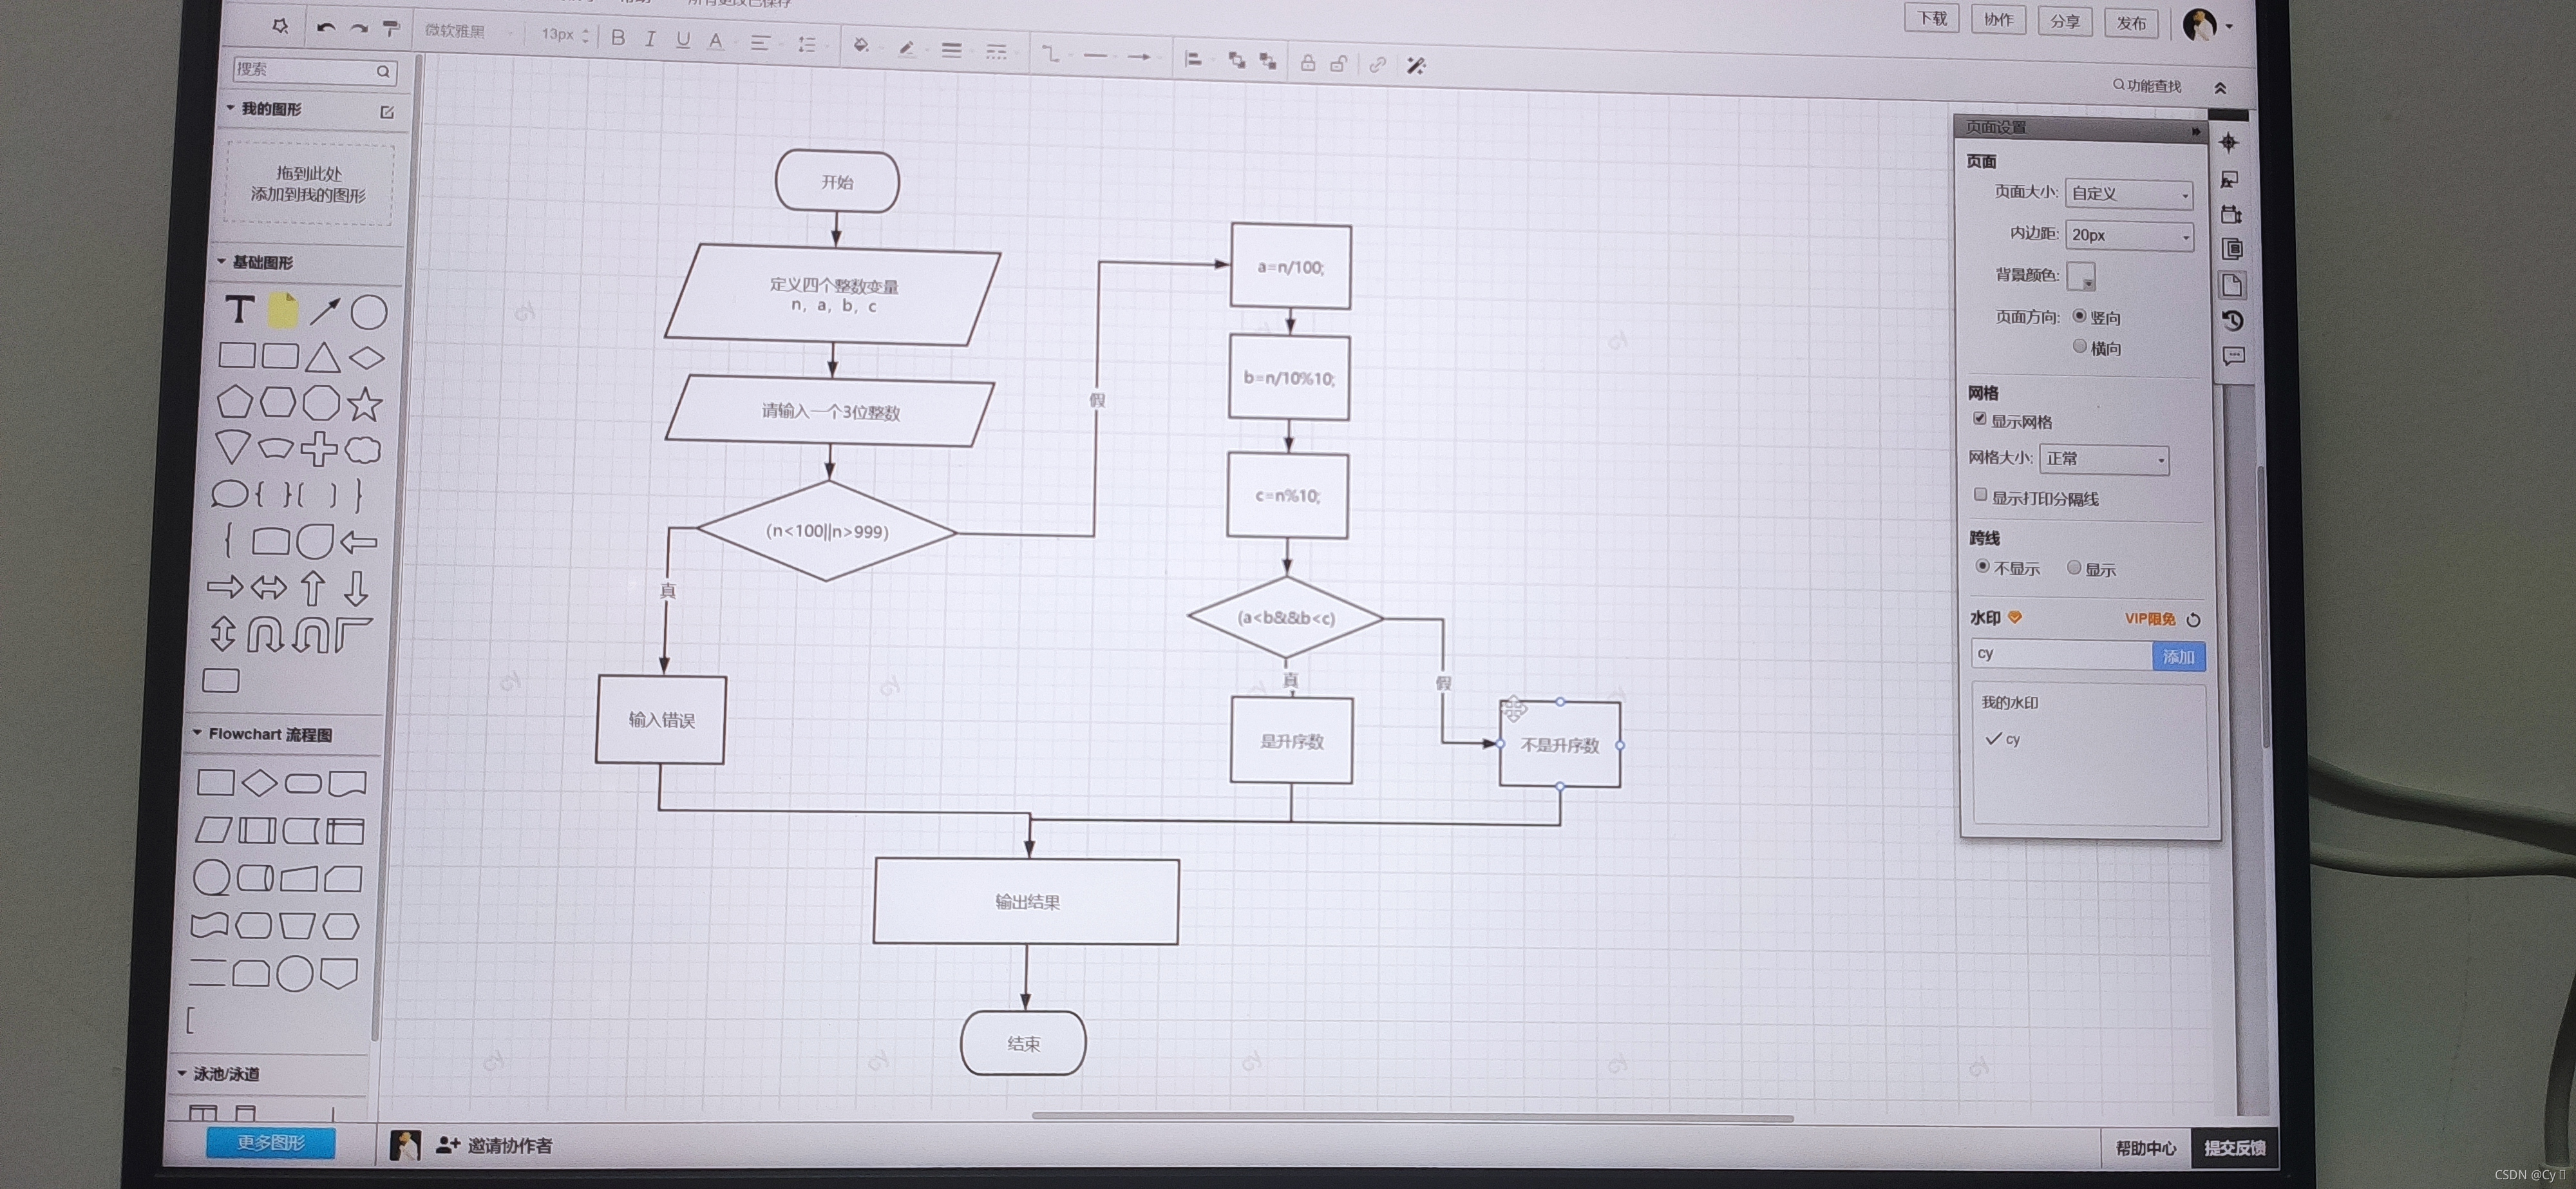Select horizontal page orientation 横向
Viewport: 2576px width, 1189px height.
point(2079,346)
